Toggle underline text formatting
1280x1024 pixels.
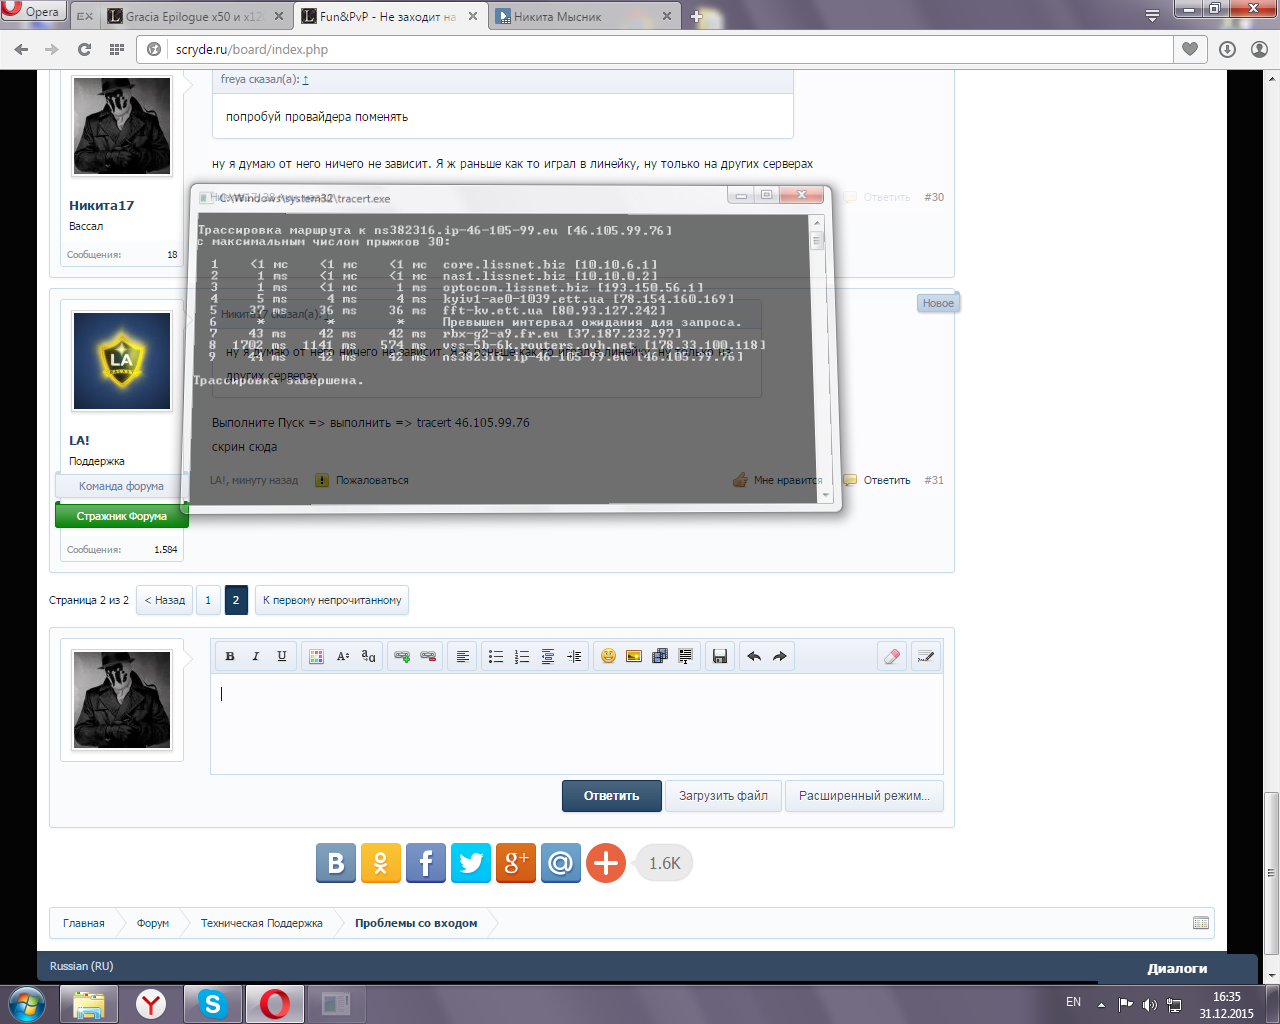282,656
